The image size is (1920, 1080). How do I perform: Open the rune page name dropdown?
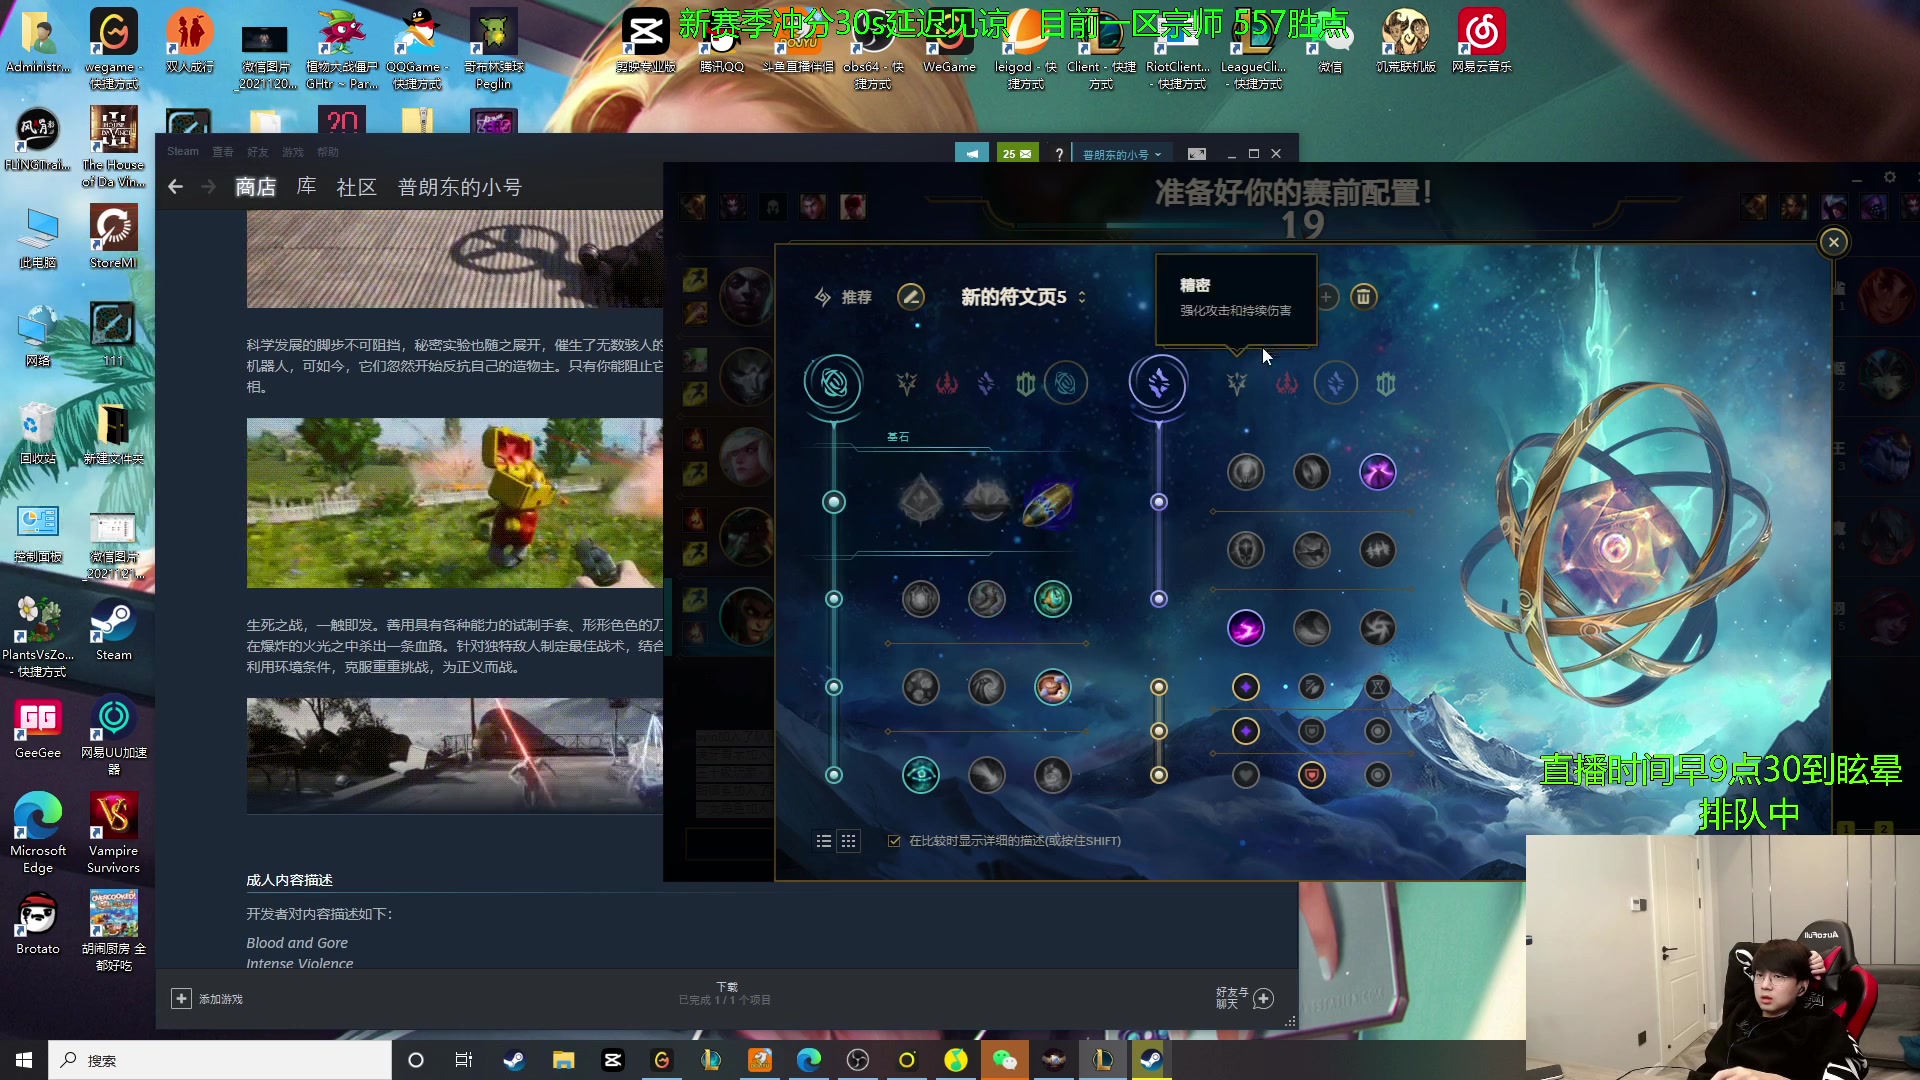click(x=1023, y=297)
